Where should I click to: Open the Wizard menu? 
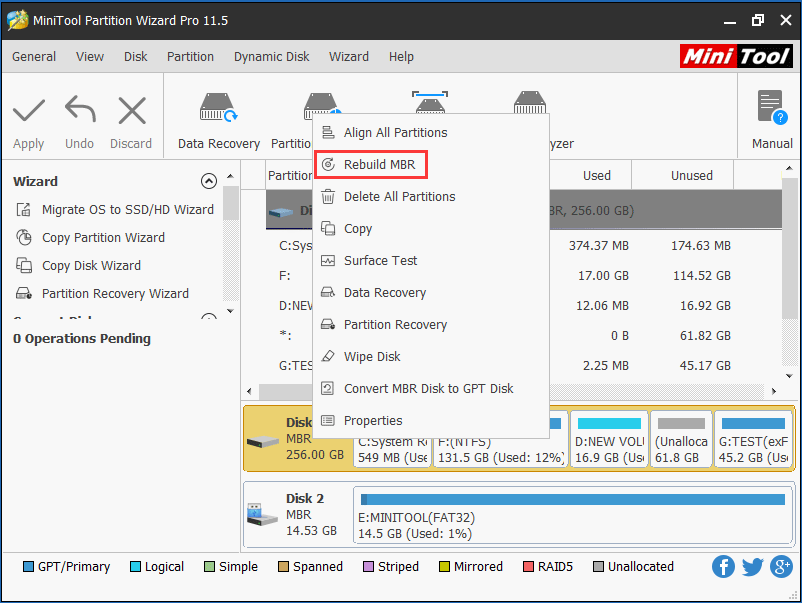349,56
